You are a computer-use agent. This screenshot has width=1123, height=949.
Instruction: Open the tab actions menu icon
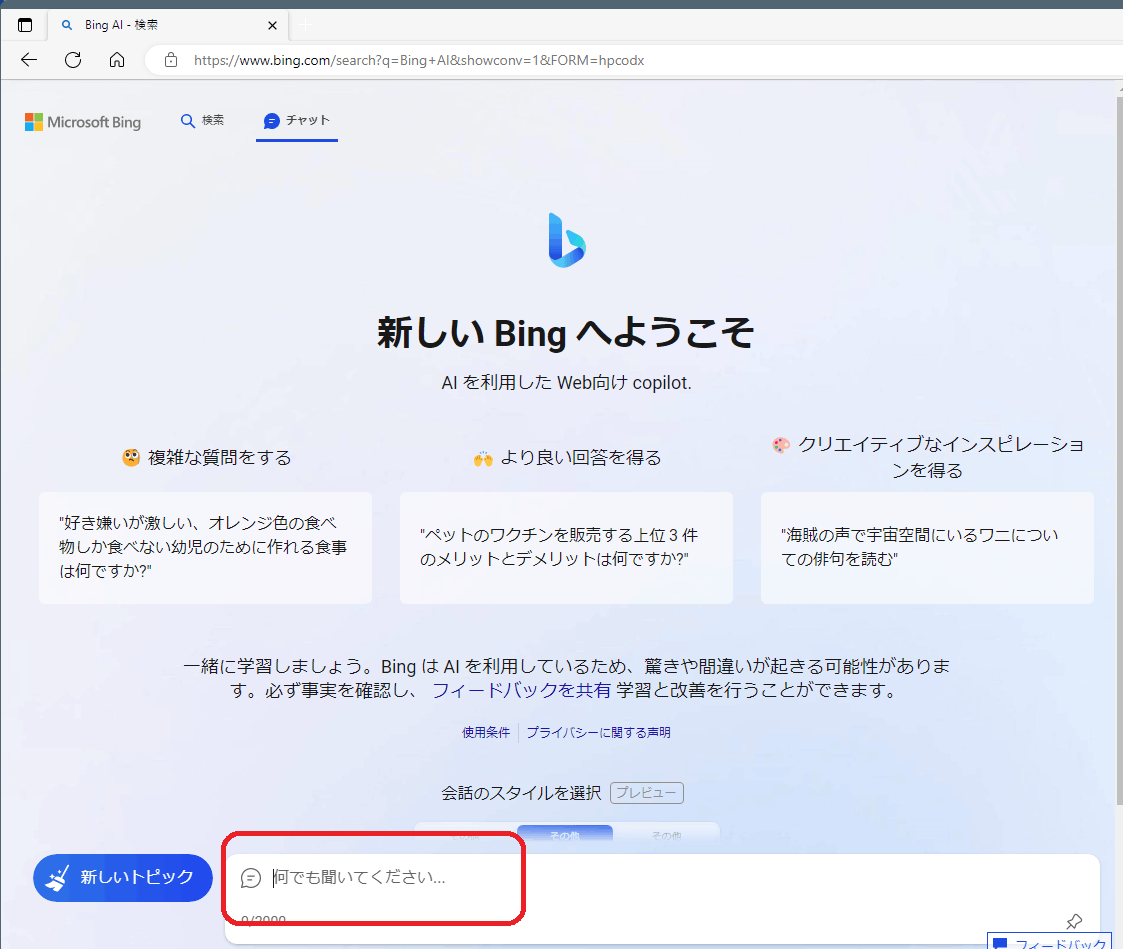tap(25, 25)
